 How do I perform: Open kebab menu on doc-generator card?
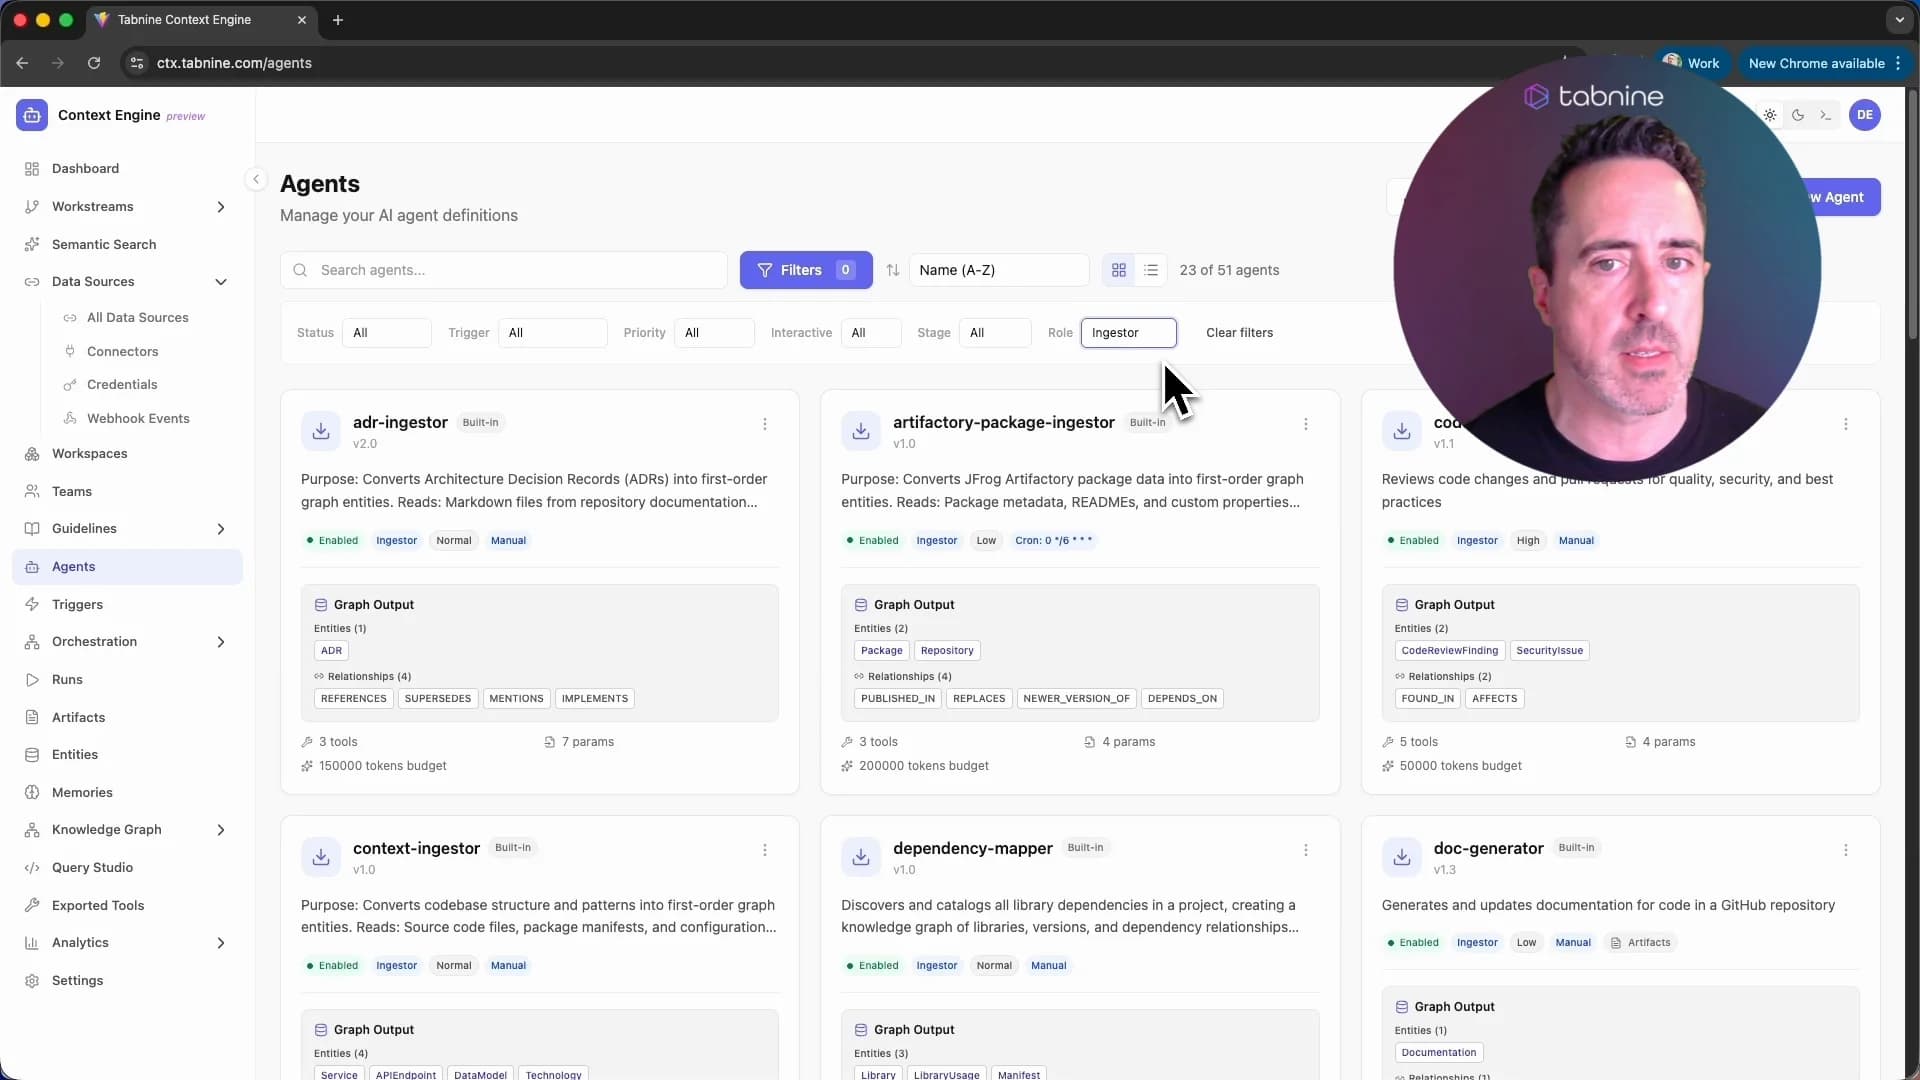[x=1845, y=850]
